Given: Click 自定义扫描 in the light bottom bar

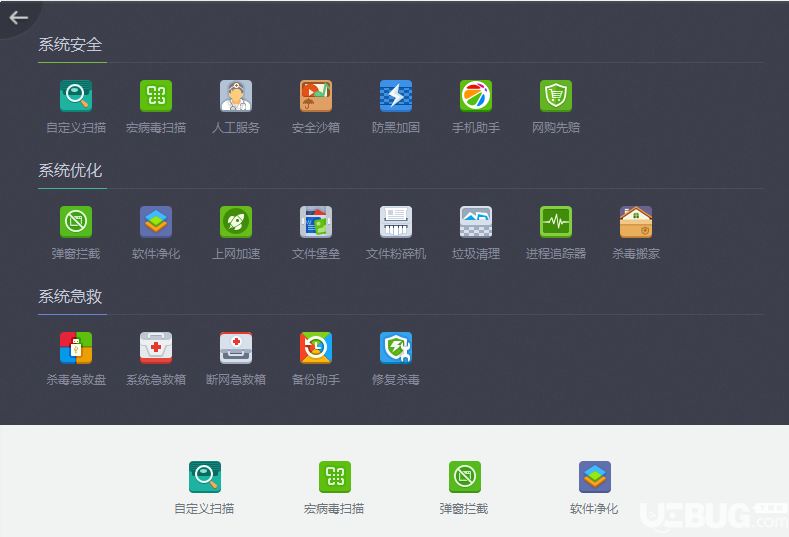Looking at the screenshot, I should 205,477.
